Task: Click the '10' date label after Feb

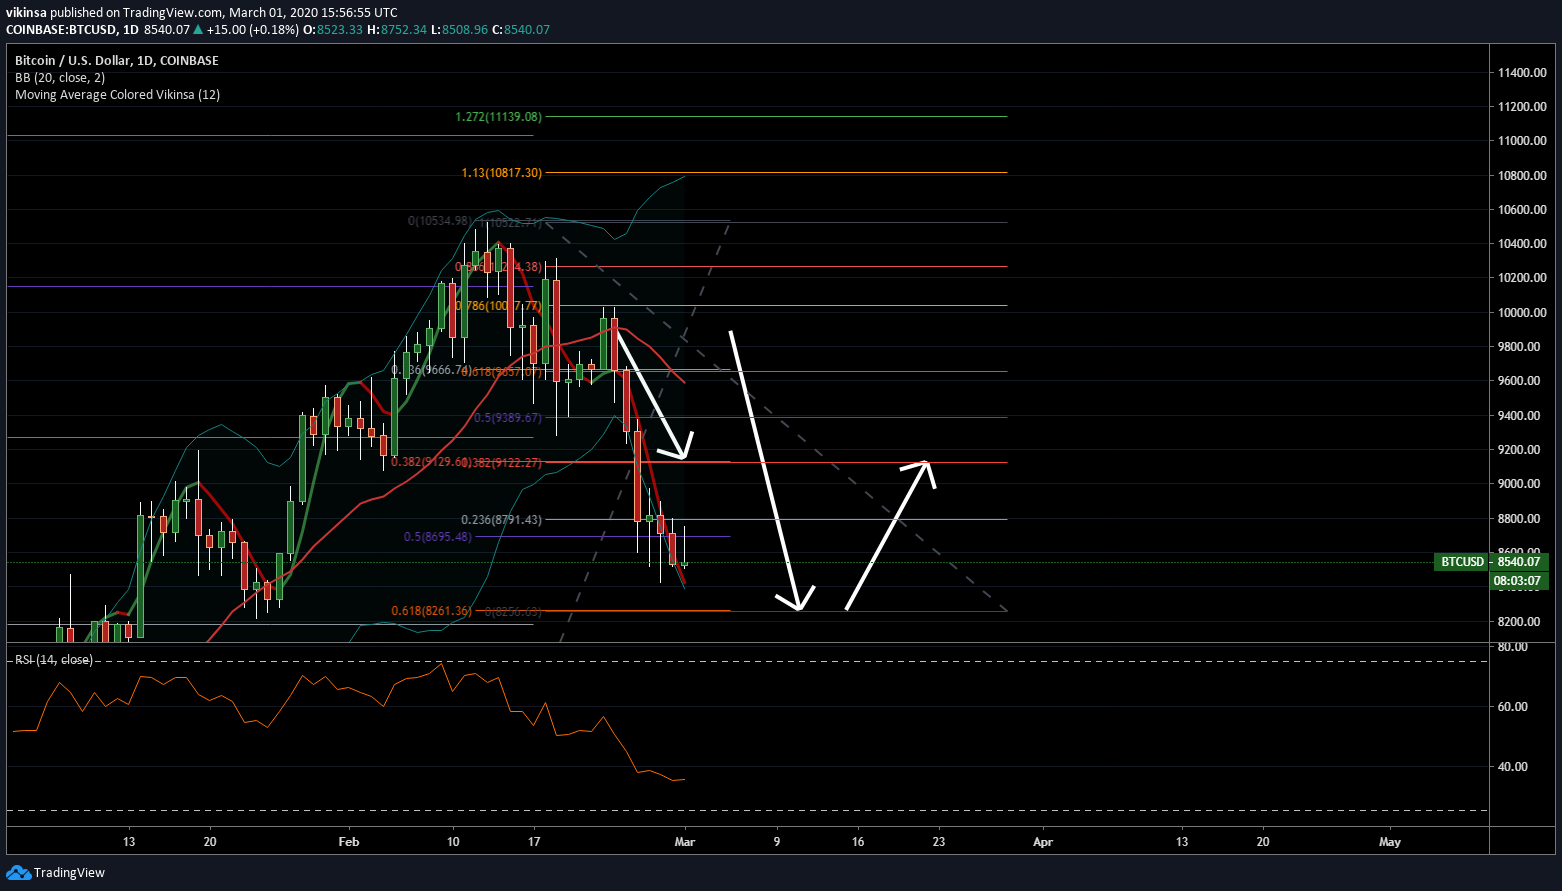Action: (453, 842)
